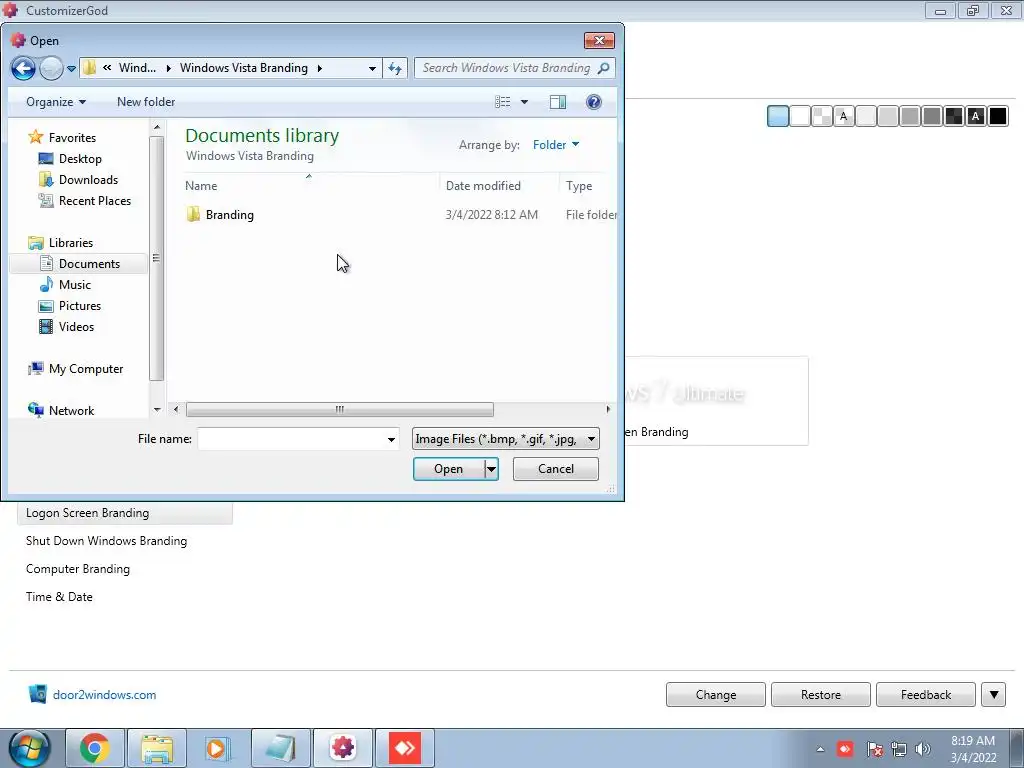Select Desktop in the navigation pane
Viewport: 1024px width, 768px height.
pos(80,159)
